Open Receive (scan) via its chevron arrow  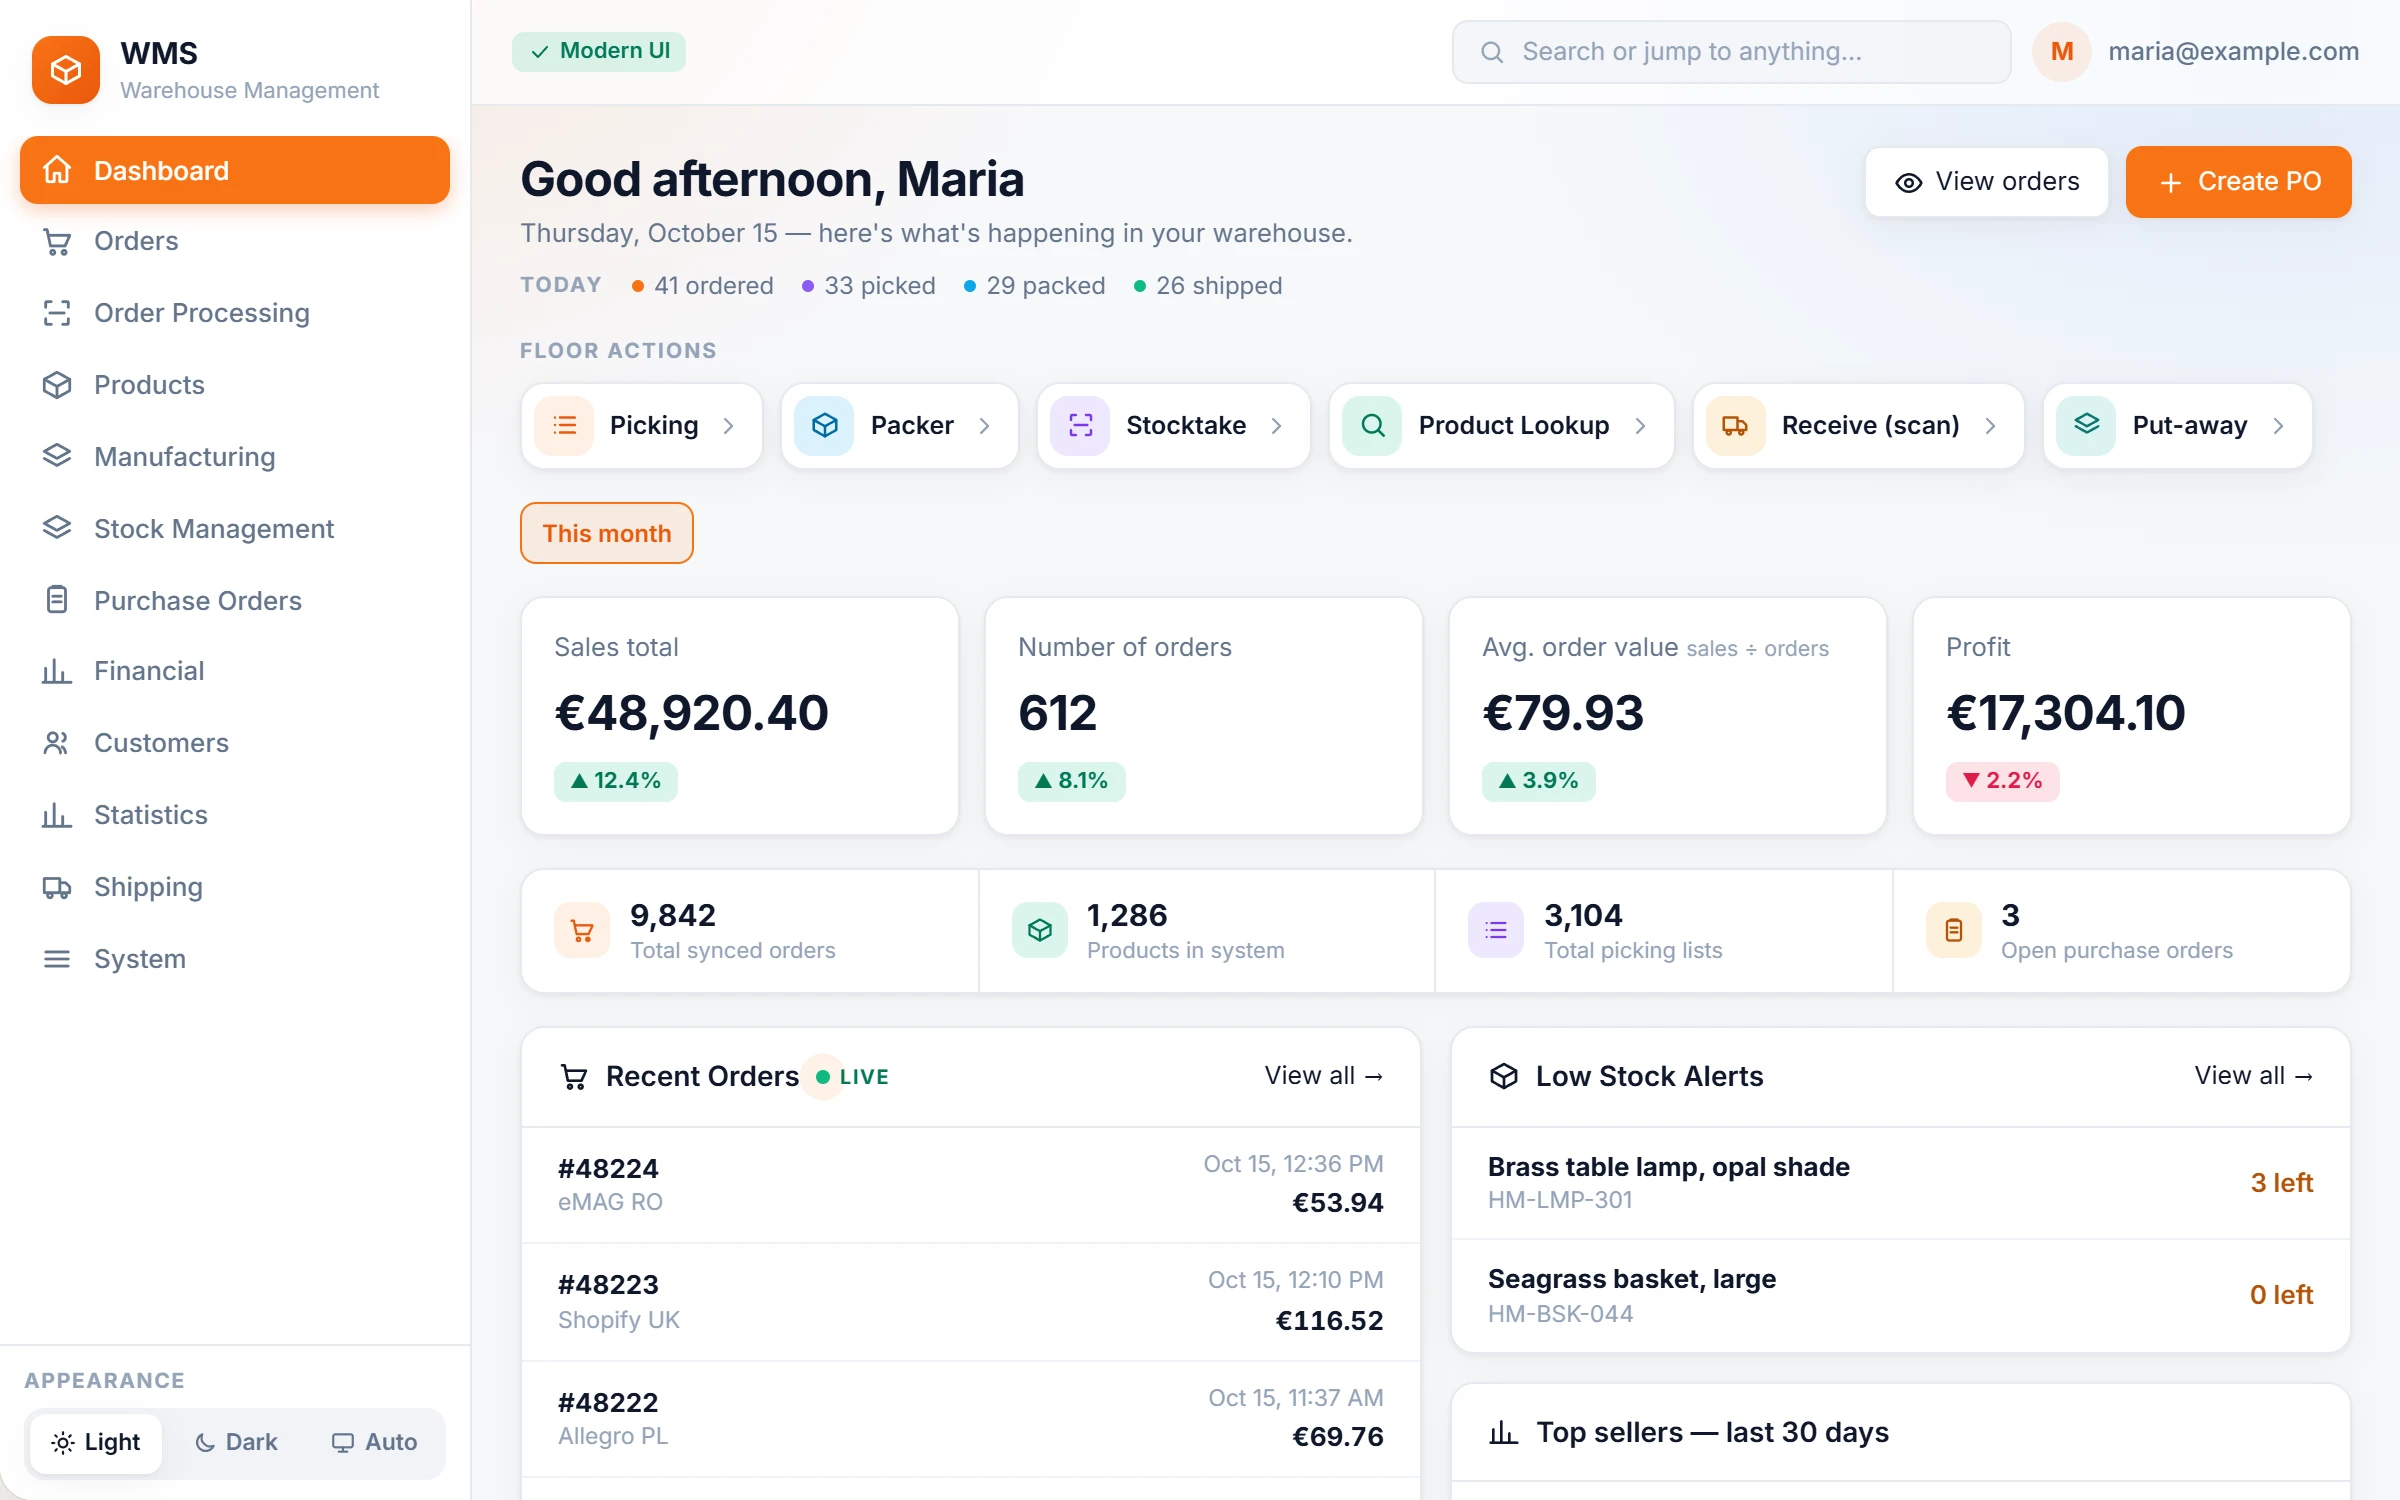click(1991, 426)
